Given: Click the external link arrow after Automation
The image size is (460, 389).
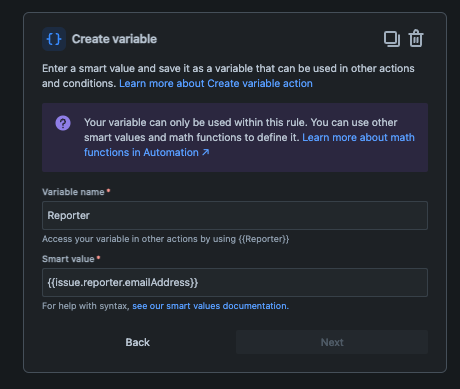Looking at the screenshot, I should point(206,152).
